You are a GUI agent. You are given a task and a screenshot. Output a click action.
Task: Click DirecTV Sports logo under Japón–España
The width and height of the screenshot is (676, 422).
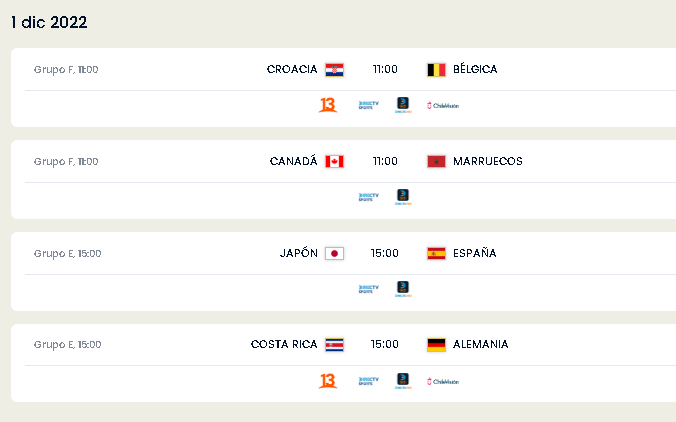369,289
